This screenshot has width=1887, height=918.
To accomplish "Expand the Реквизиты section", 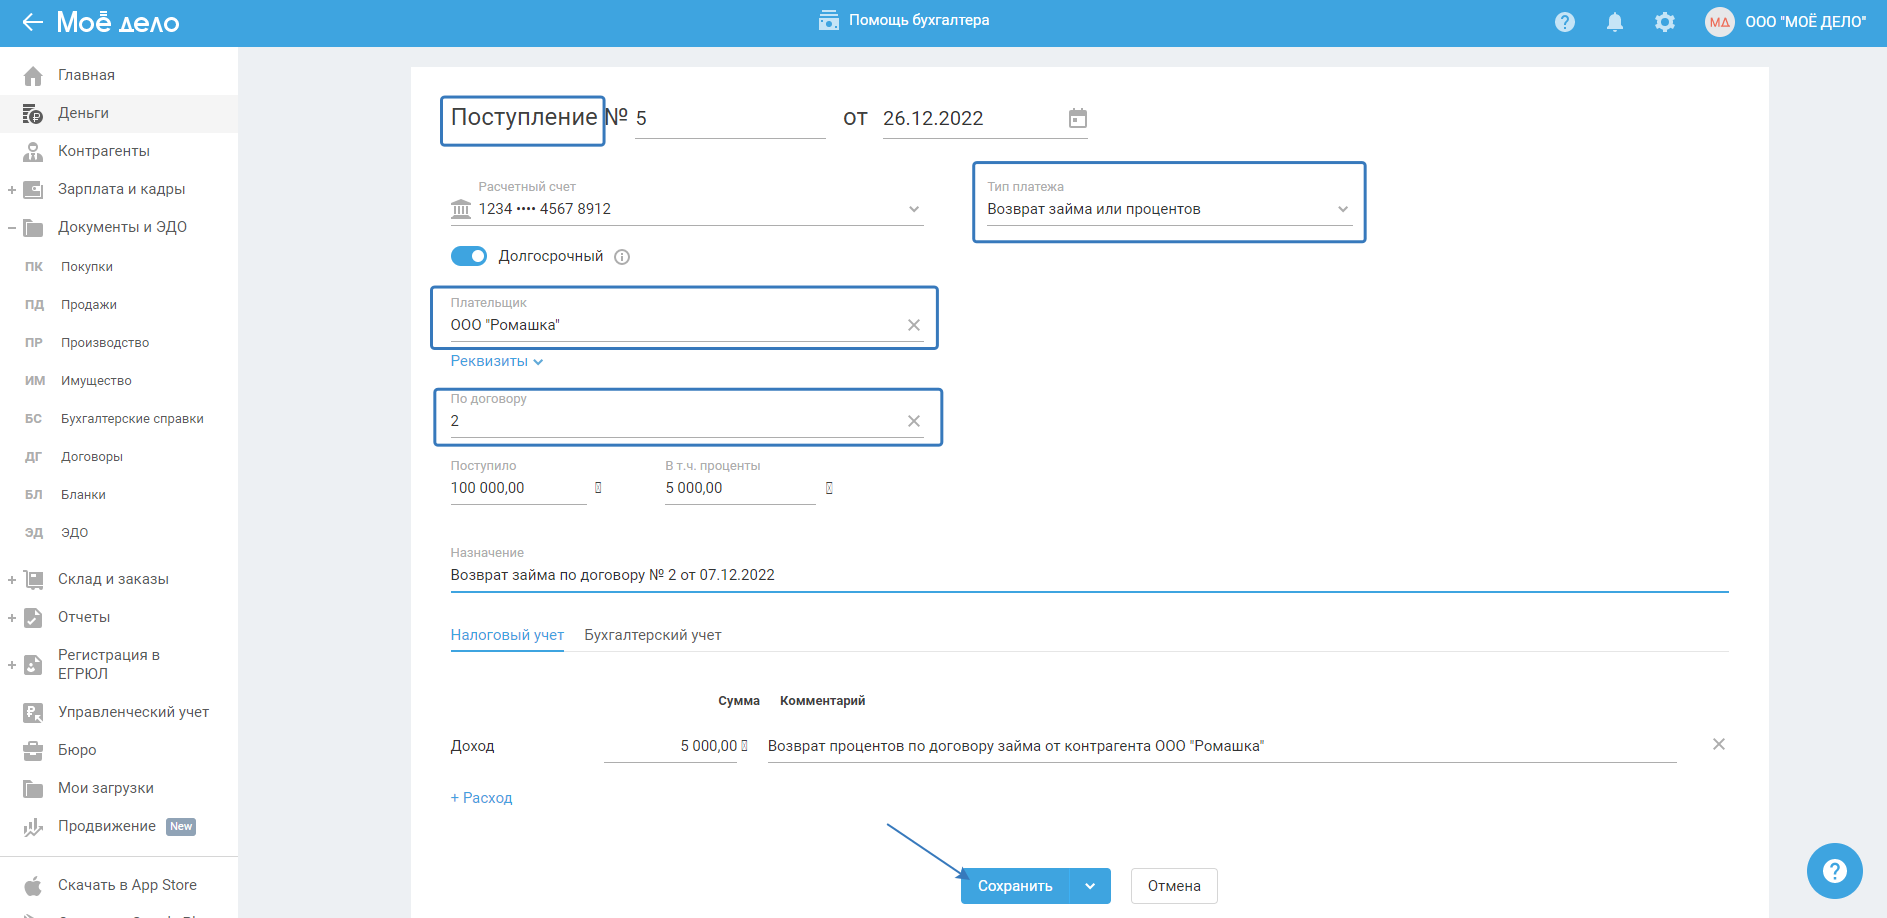I will coord(496,361).
